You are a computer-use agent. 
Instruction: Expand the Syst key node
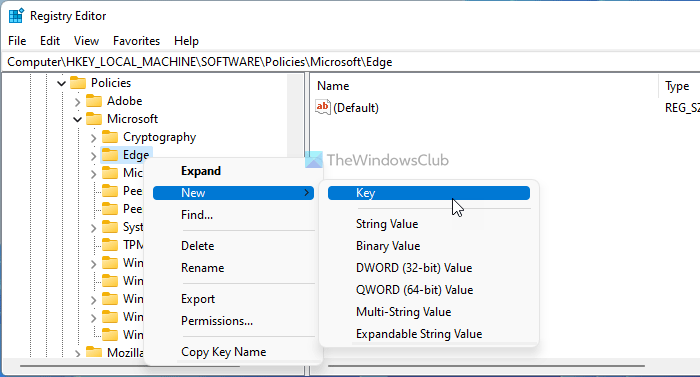point(93,228)
